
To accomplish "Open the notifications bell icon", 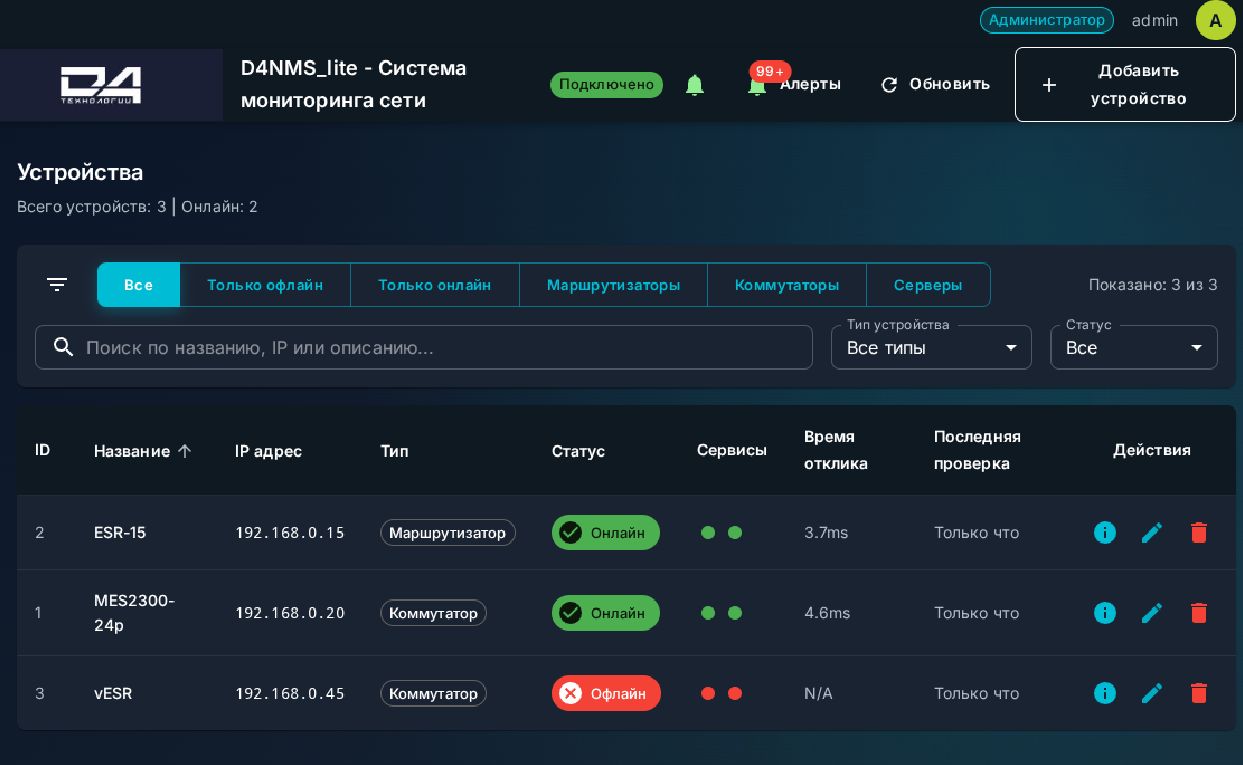I will coord(695,85).
